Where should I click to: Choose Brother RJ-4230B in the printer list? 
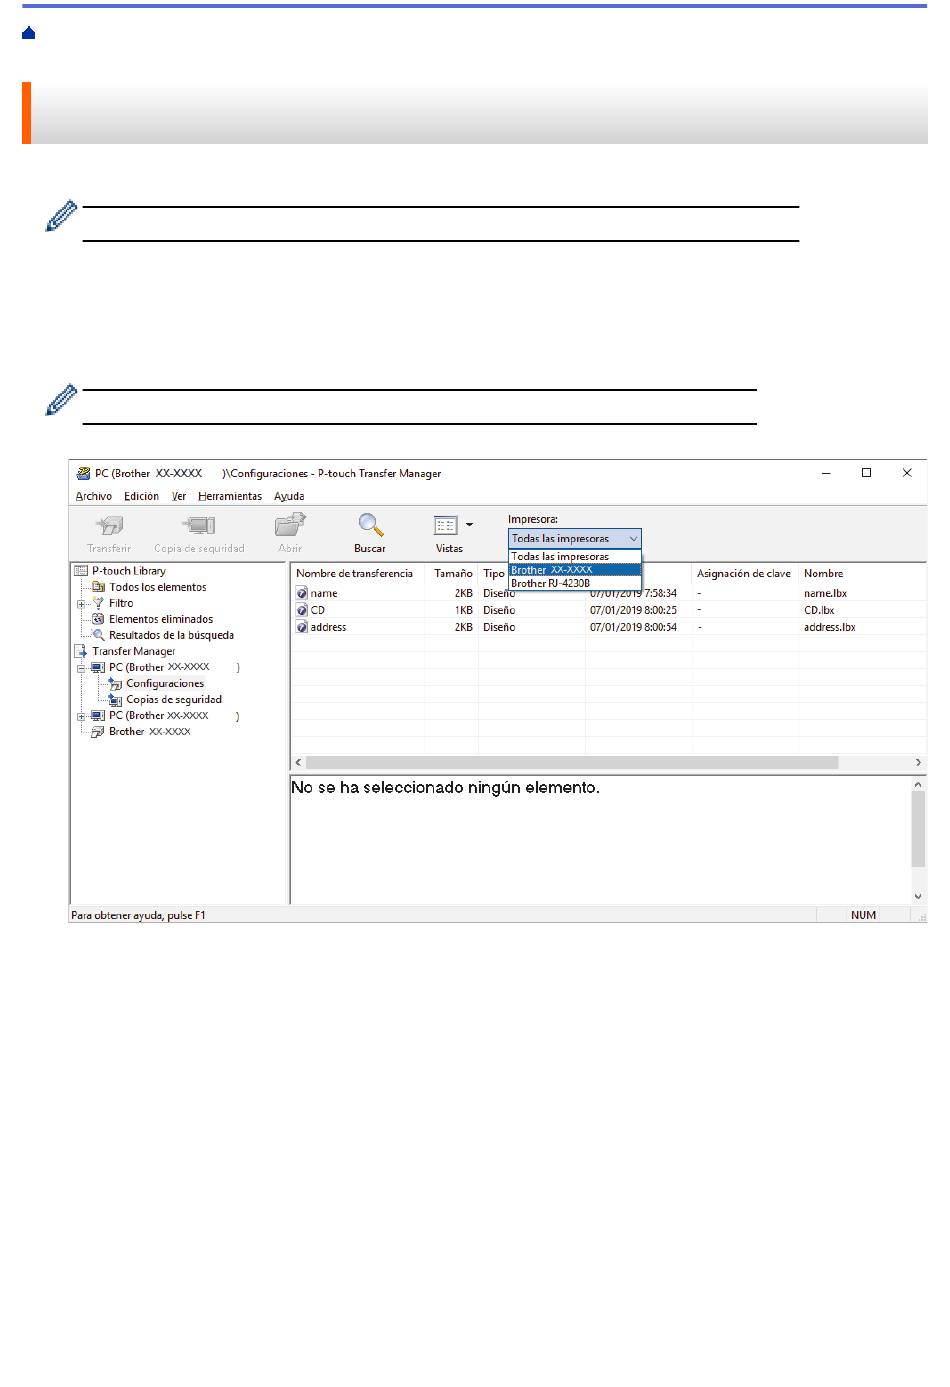coord(575,583)
